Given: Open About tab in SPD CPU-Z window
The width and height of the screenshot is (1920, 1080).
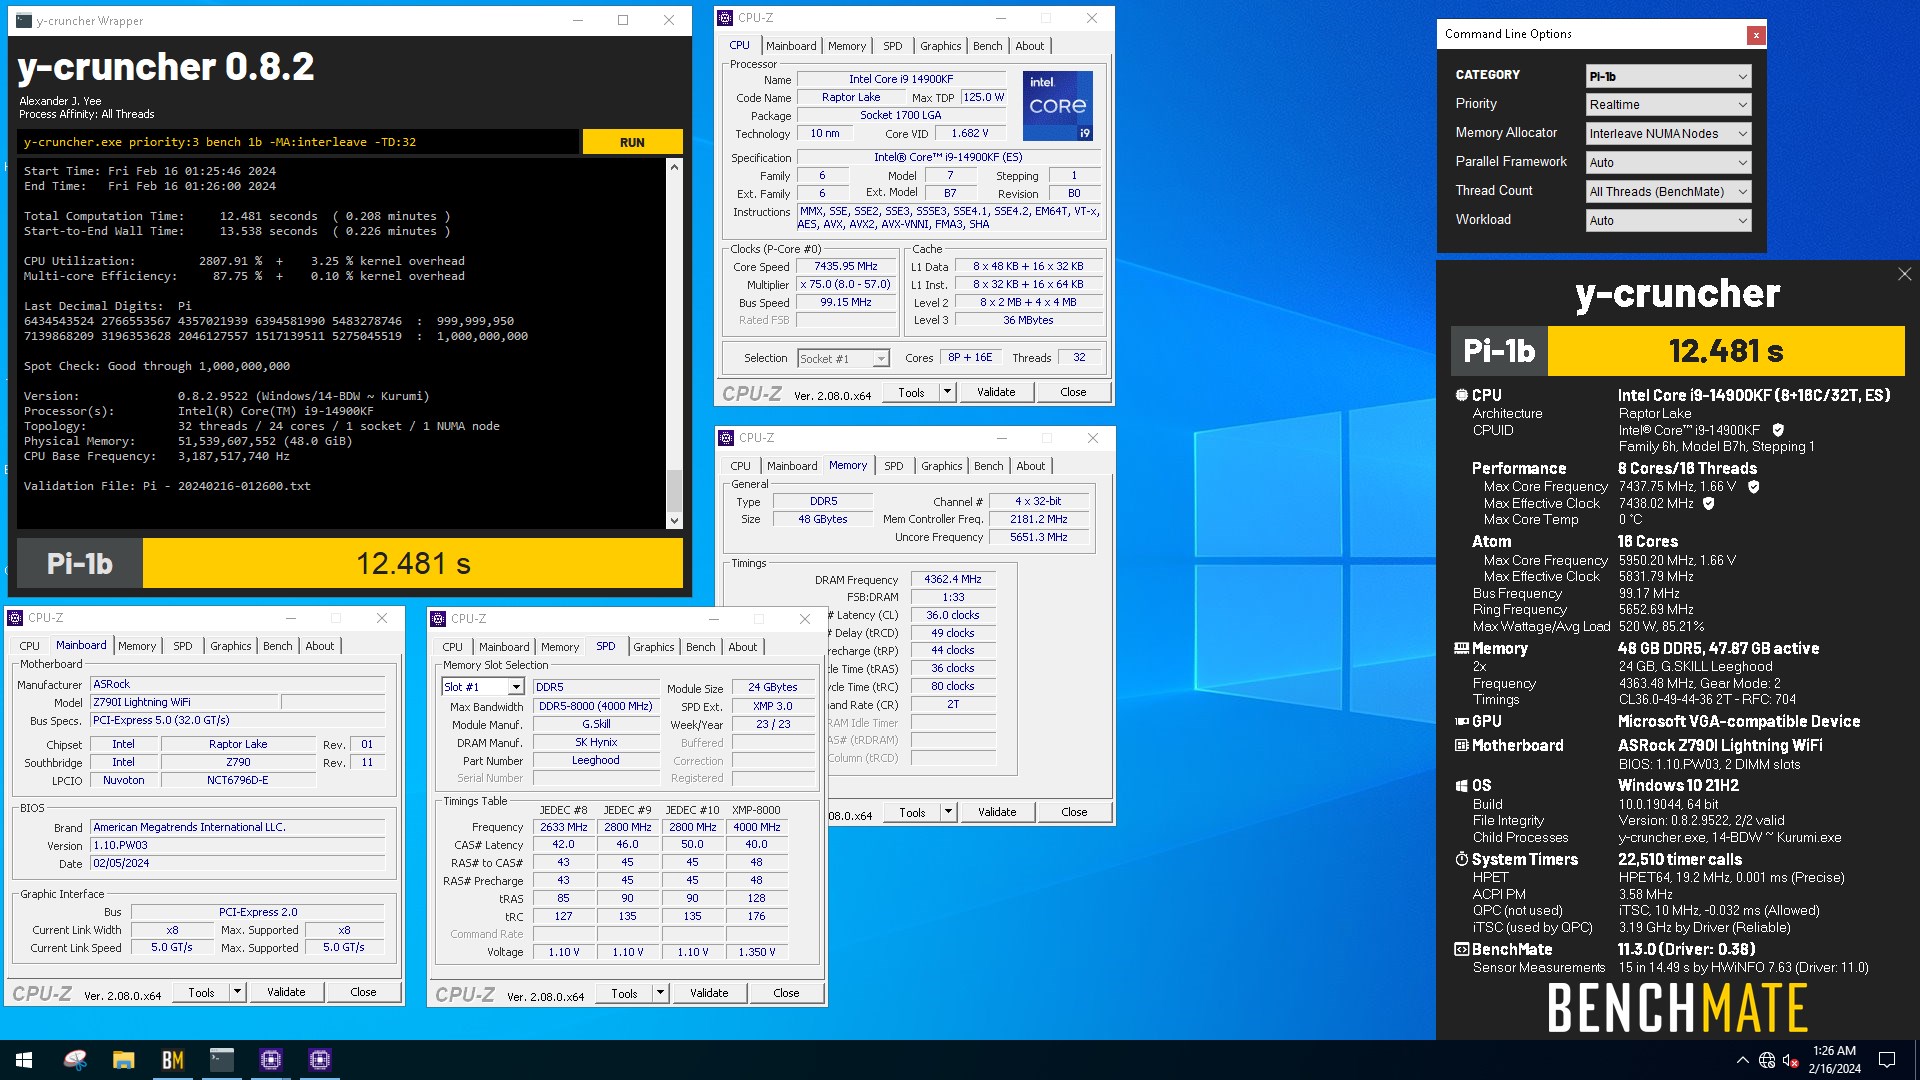Looking at the screenshot, I should 742,647.
